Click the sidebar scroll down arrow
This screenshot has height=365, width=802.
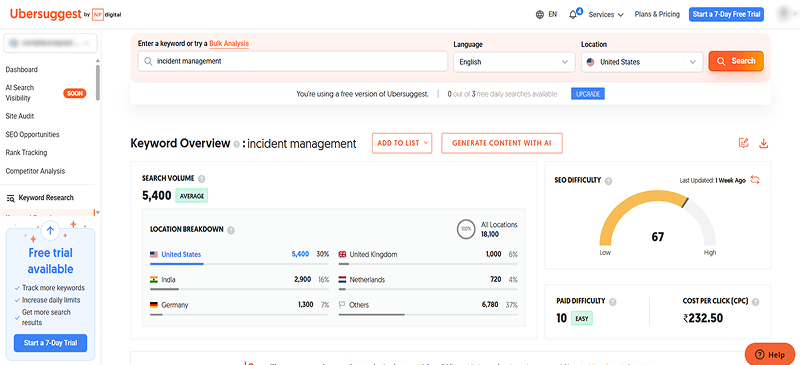(x=98, y=212)
